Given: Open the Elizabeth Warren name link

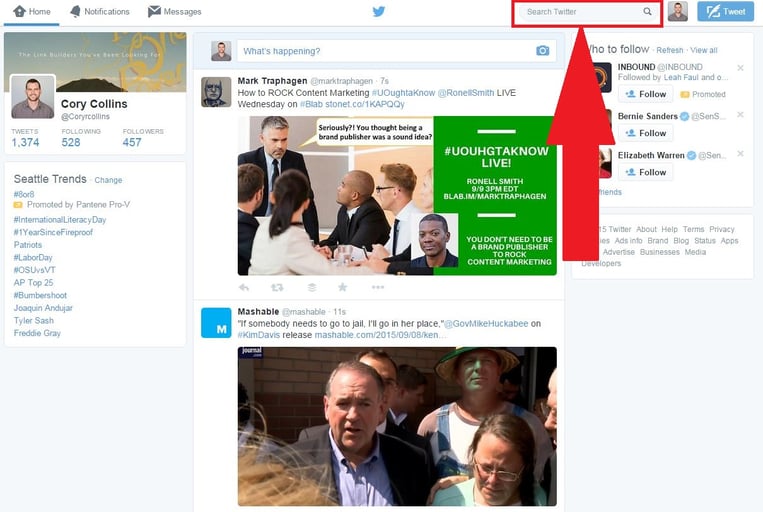Looking at the screenshot, I should coord(651,155).
